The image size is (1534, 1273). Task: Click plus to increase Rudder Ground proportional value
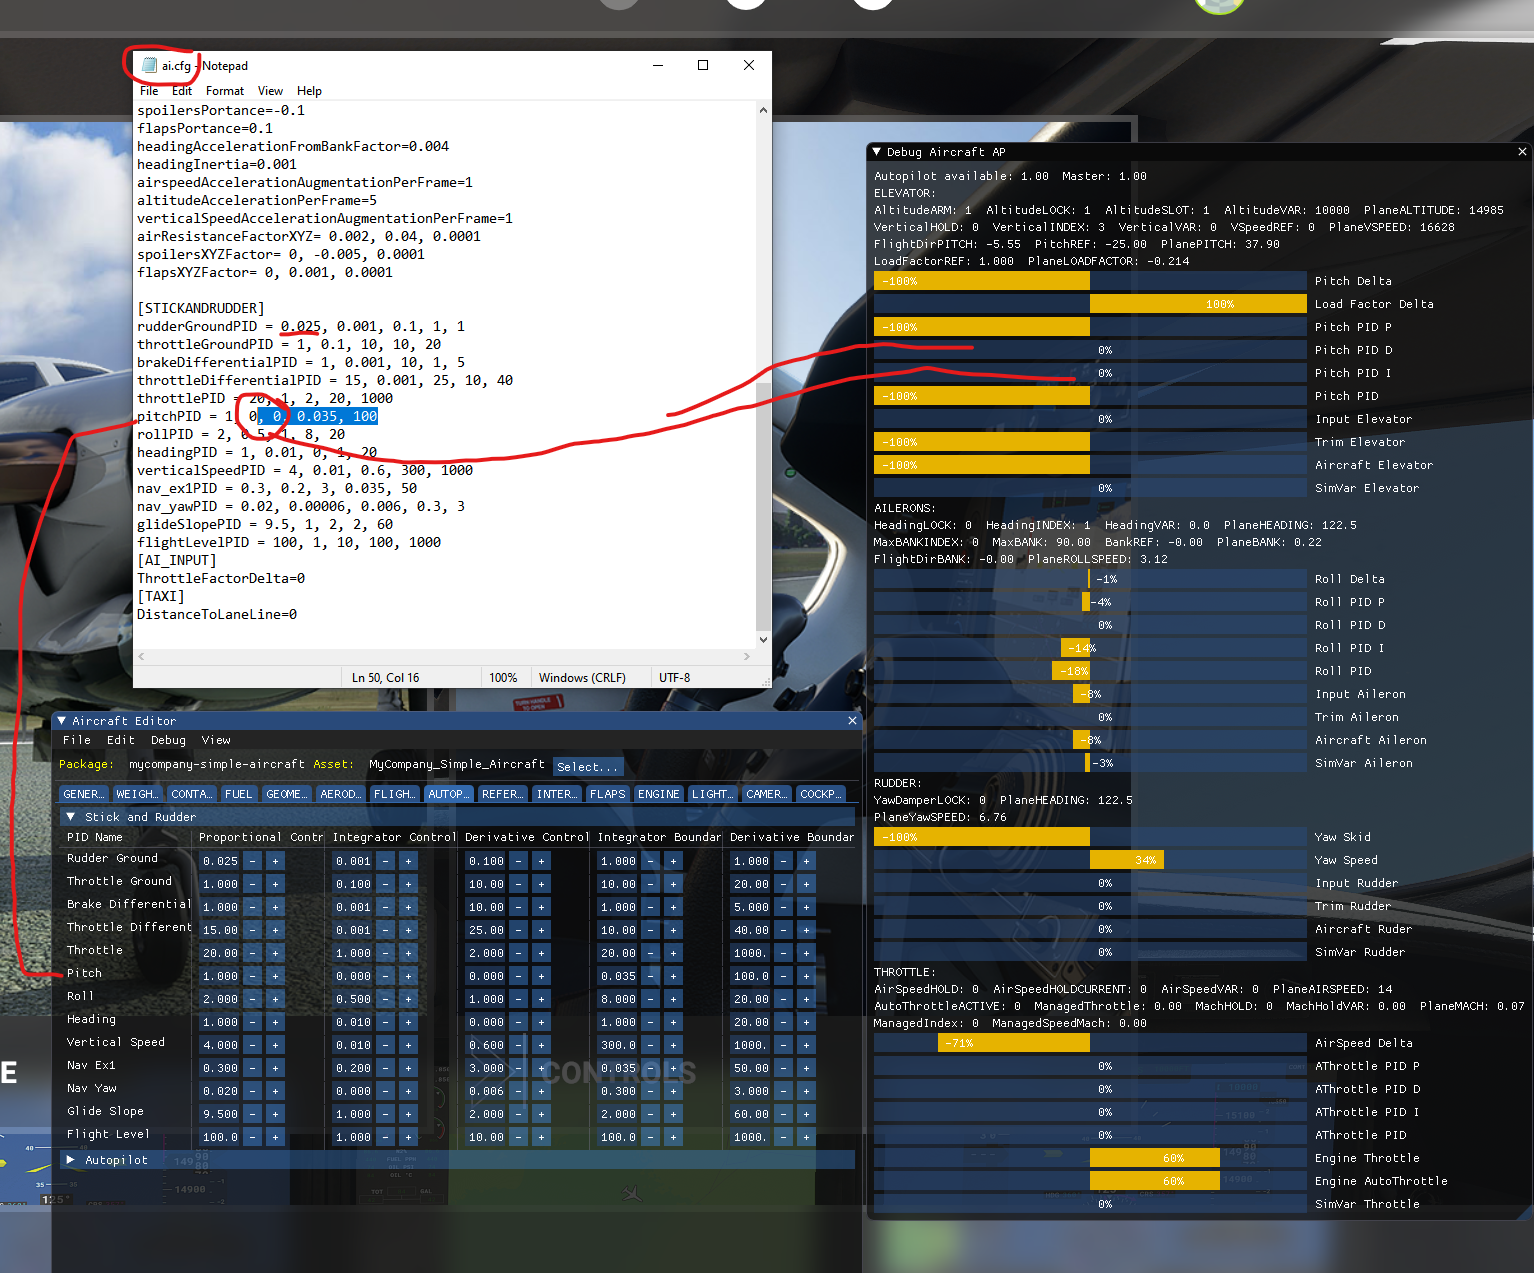coord(275,860)
